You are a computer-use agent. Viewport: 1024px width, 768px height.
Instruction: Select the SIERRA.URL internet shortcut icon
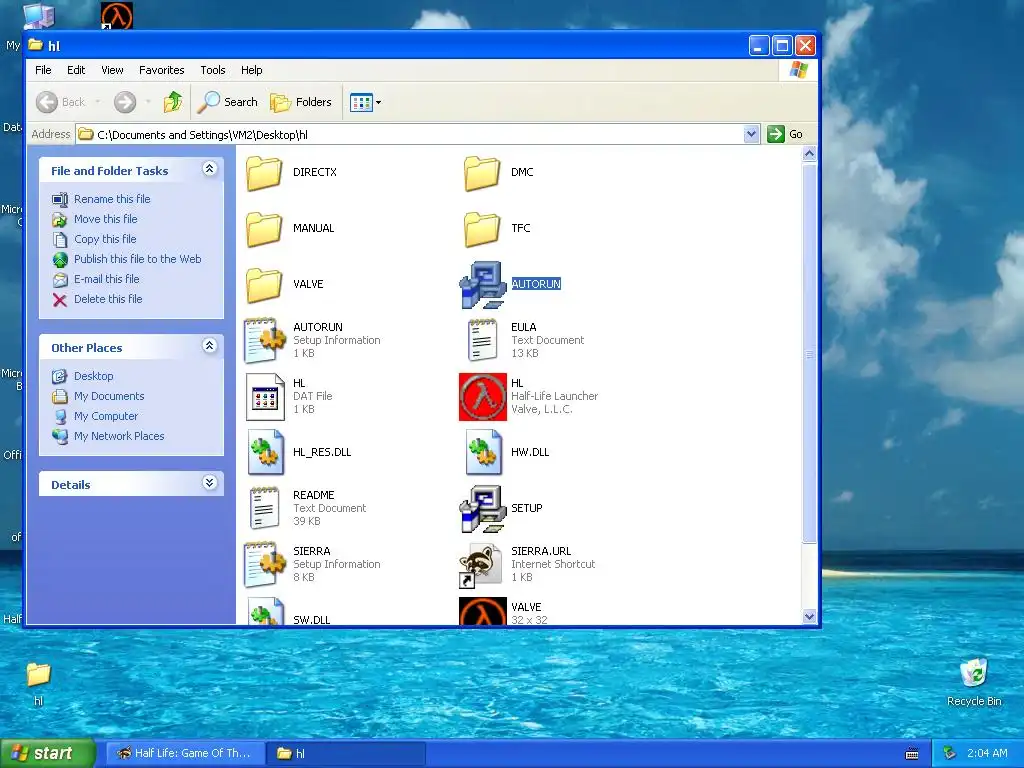481,566
